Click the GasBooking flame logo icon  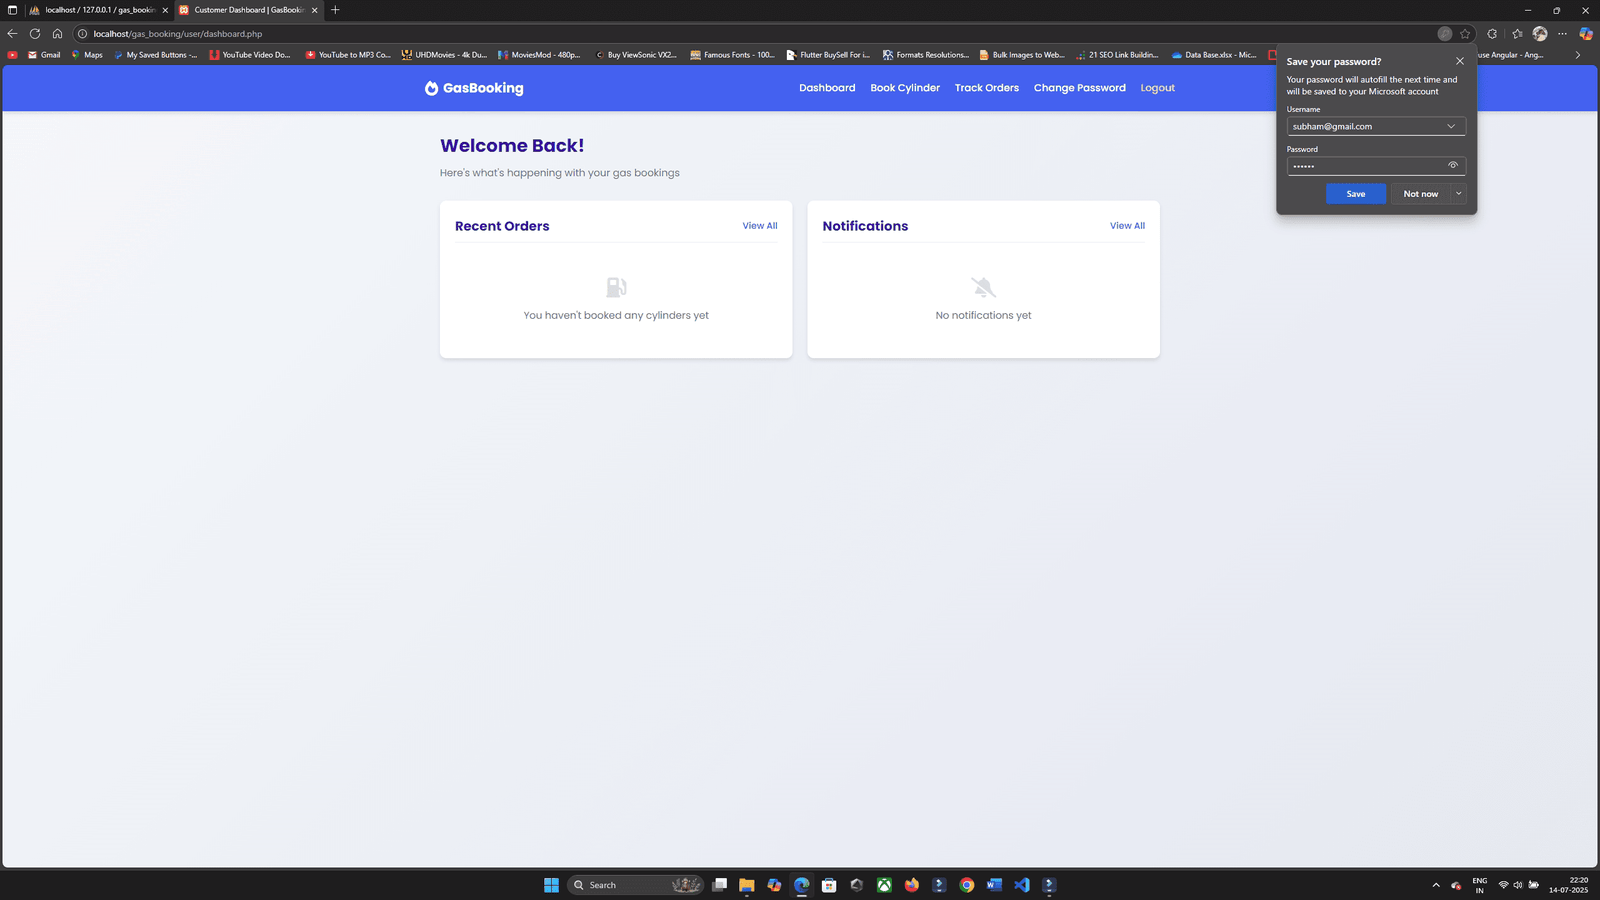click(431, 88)
